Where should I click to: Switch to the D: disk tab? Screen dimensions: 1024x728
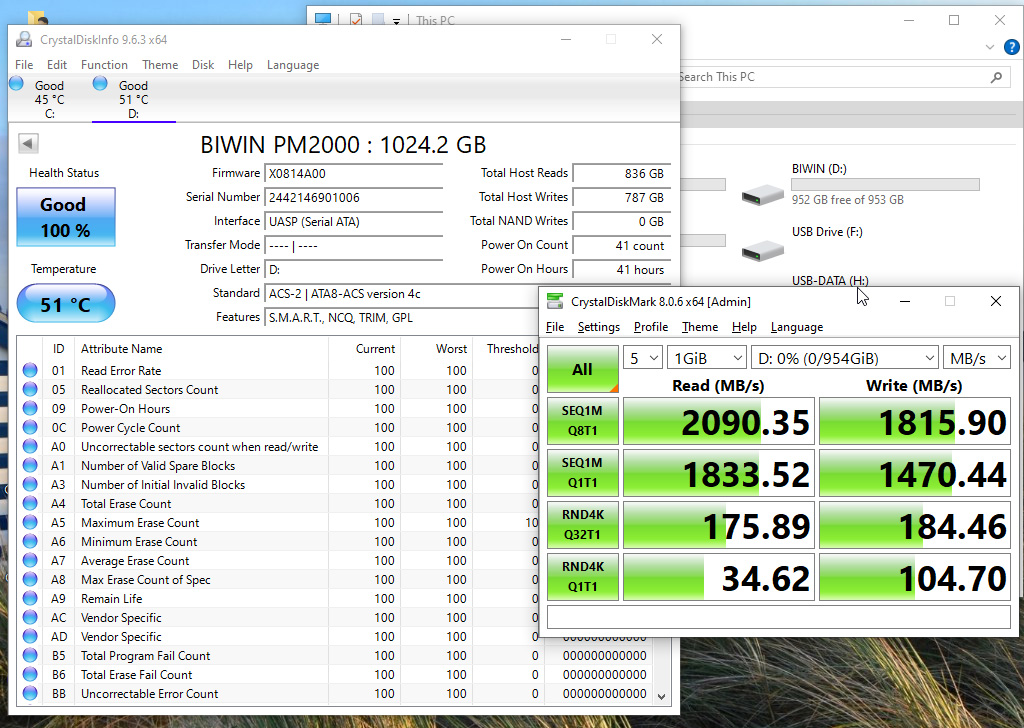[133, 100]
